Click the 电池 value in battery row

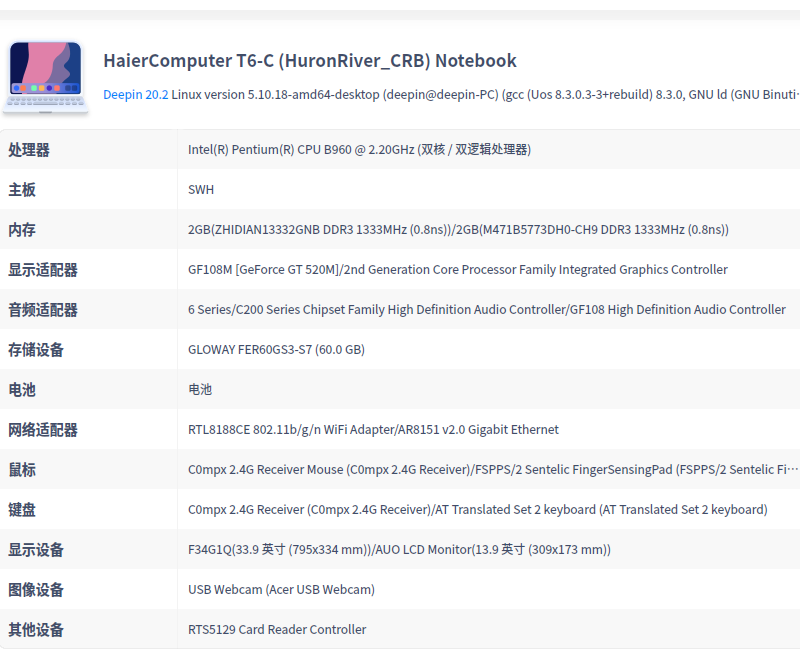pyautogui.click(x=200, y=389)
